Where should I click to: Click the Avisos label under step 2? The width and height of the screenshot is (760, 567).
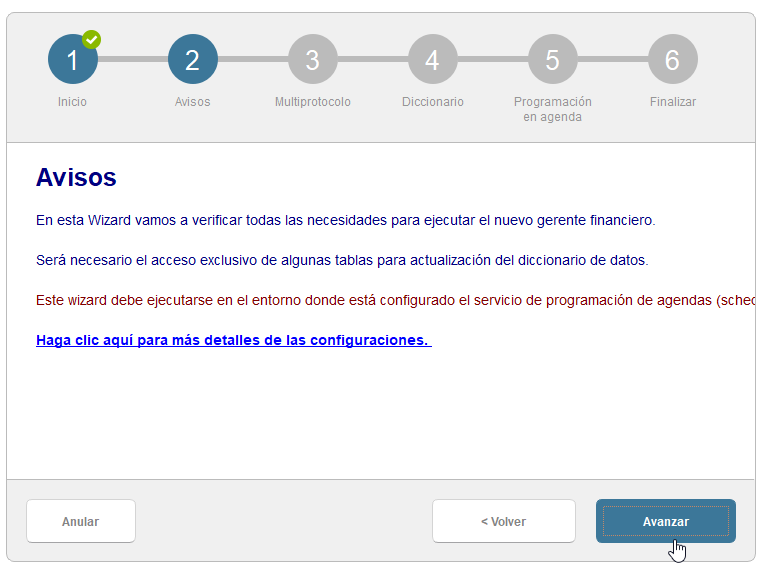tap(192, 102)
